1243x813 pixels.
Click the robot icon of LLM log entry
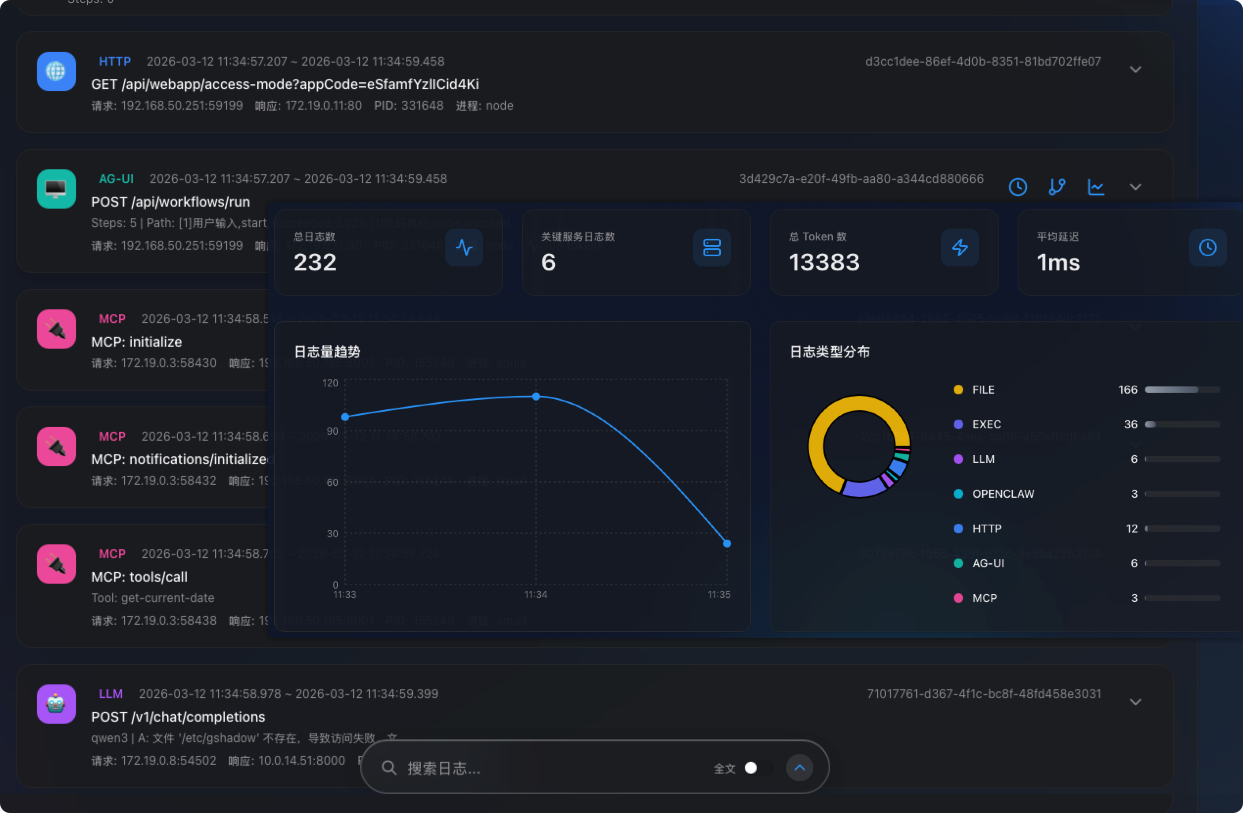pyautogui.click(x=56, y=704)
